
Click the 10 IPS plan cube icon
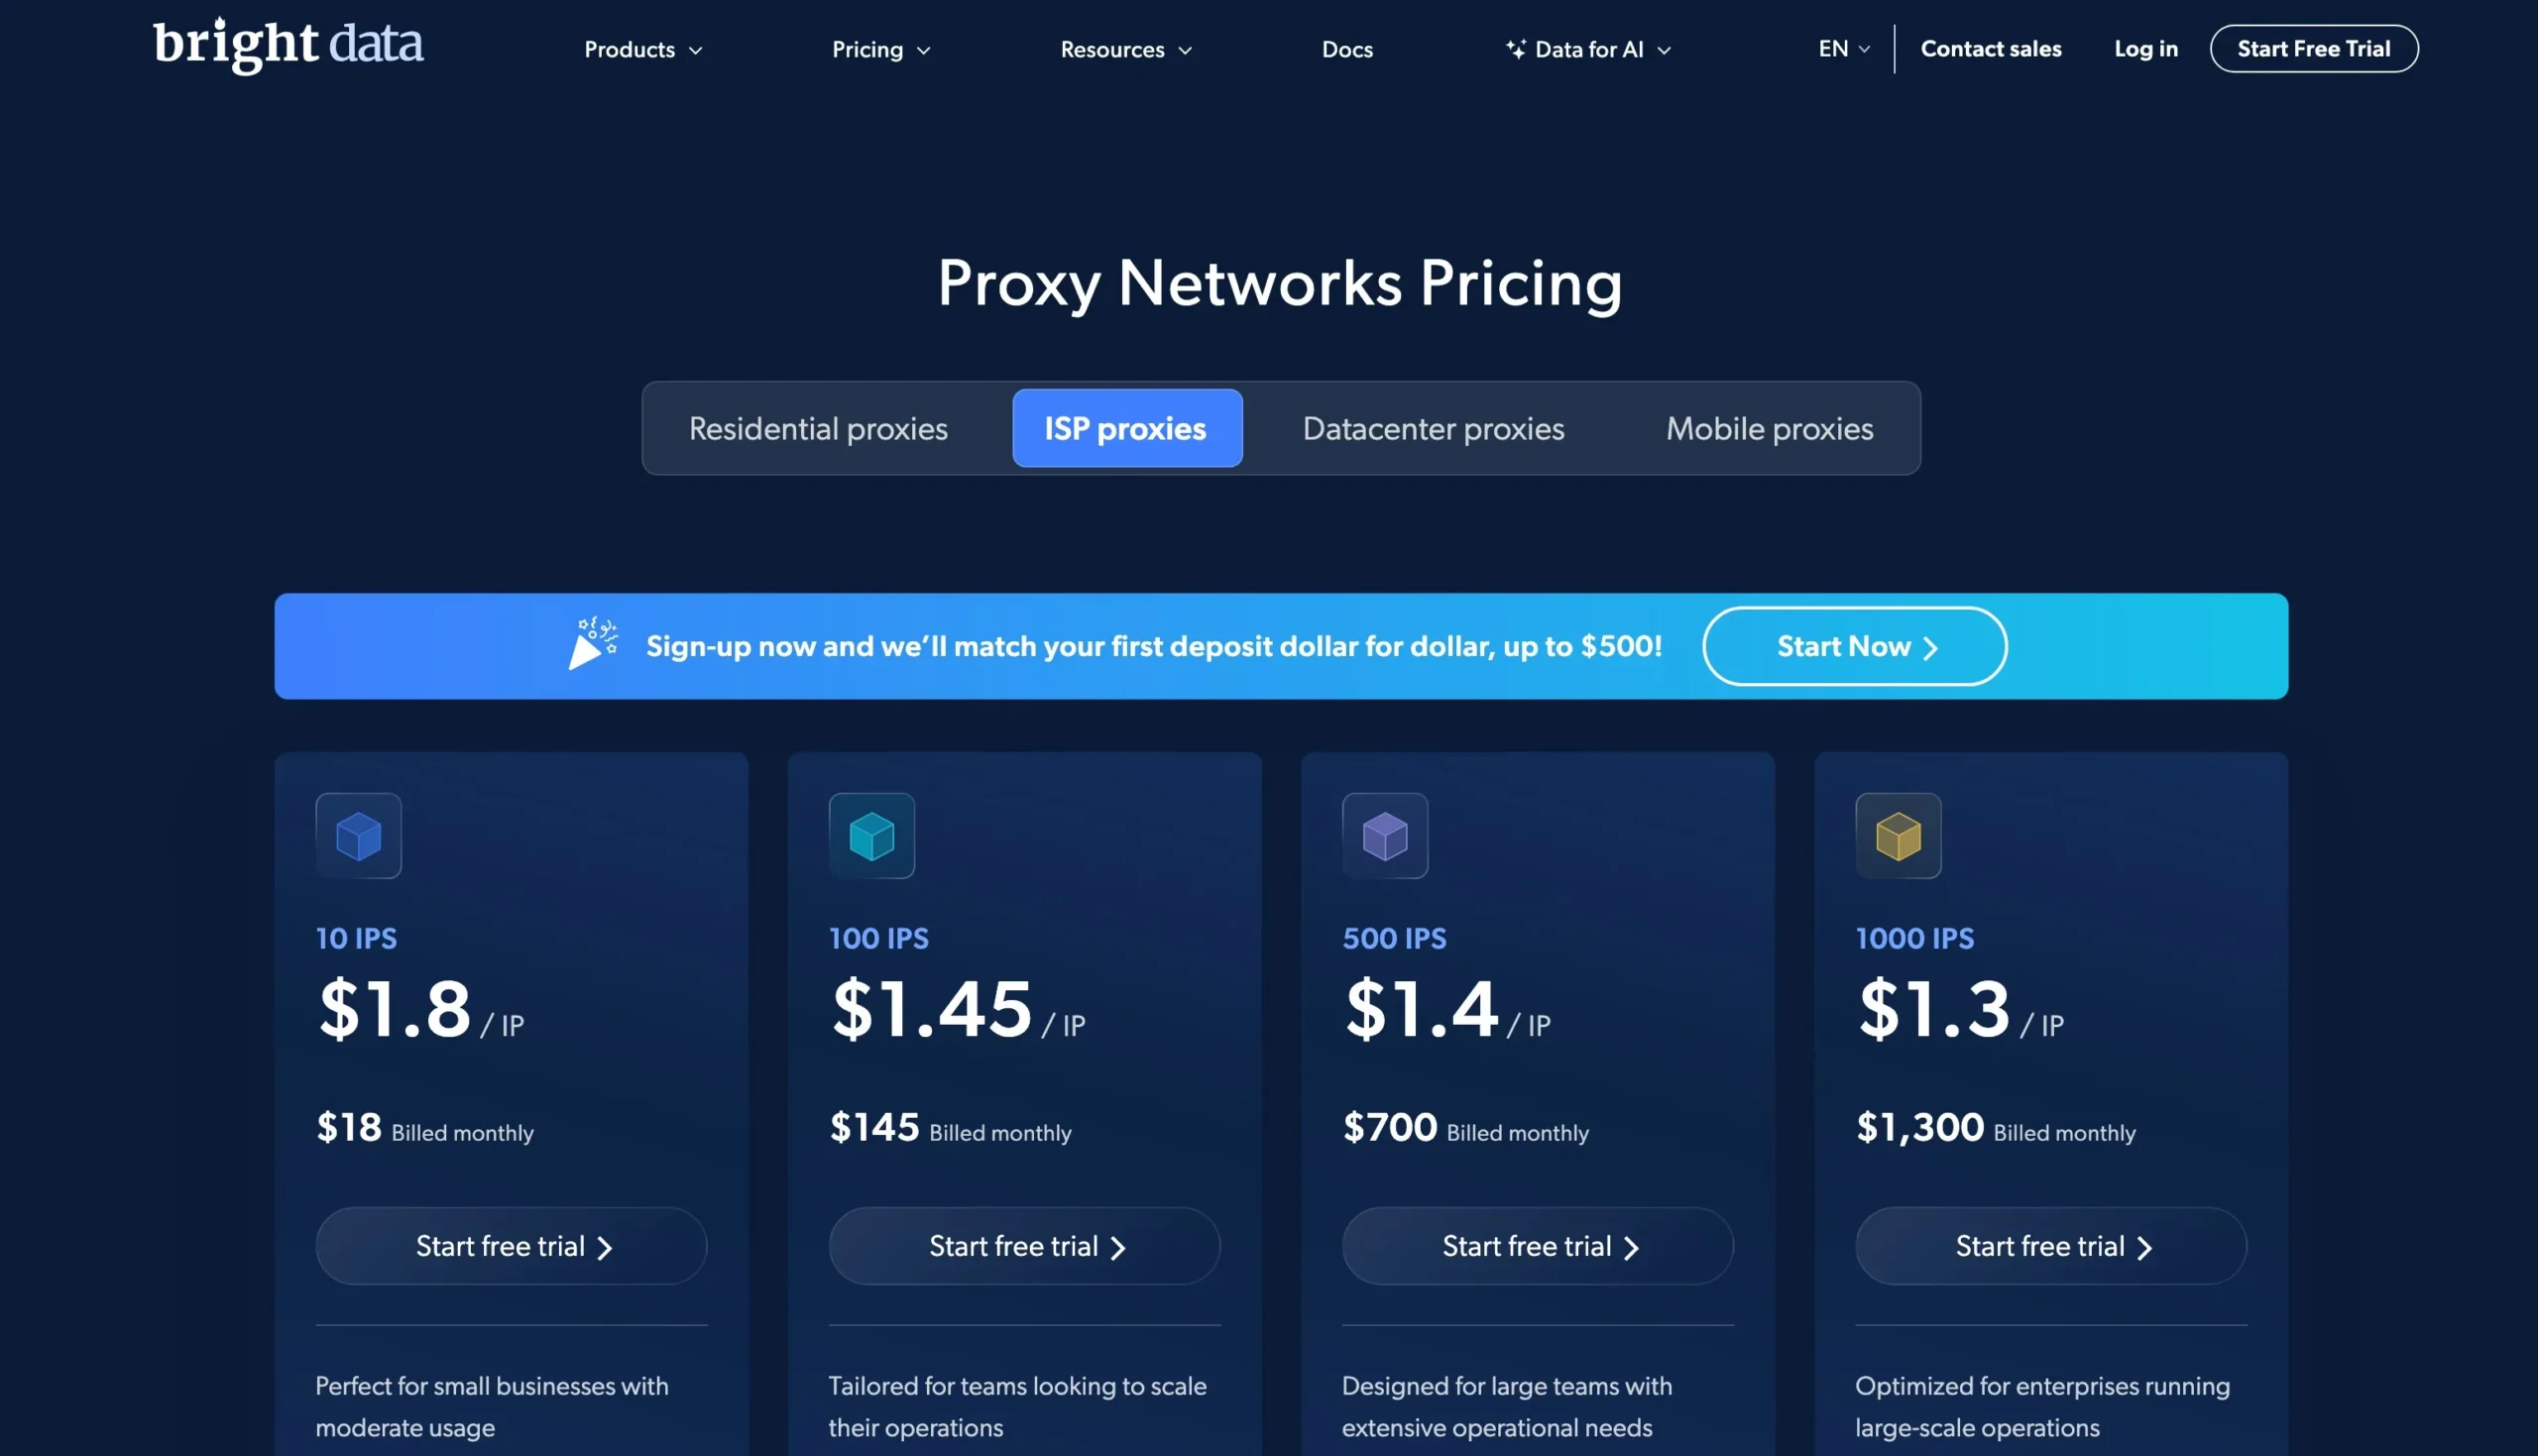[x=359, y=834]
